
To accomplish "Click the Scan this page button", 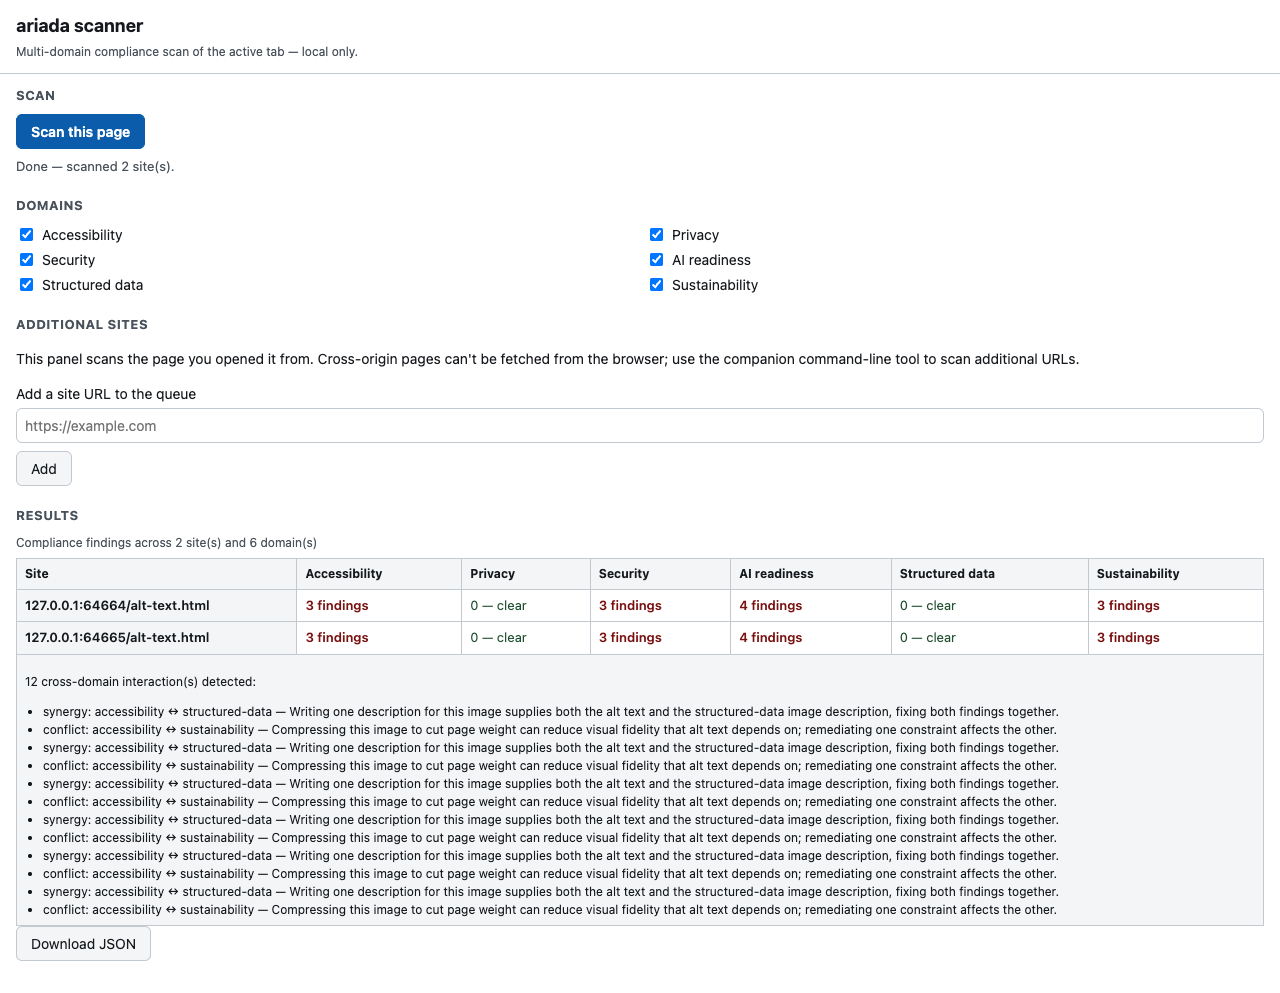I will [80, 132].
